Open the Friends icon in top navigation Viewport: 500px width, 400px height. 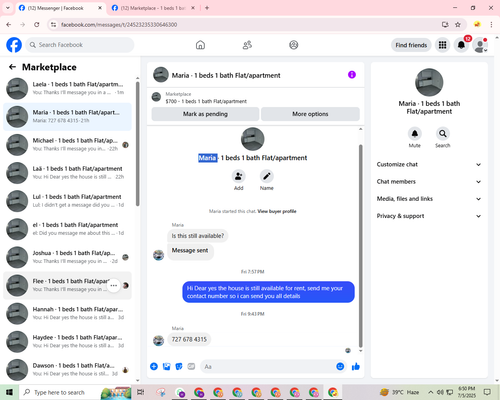247,45
